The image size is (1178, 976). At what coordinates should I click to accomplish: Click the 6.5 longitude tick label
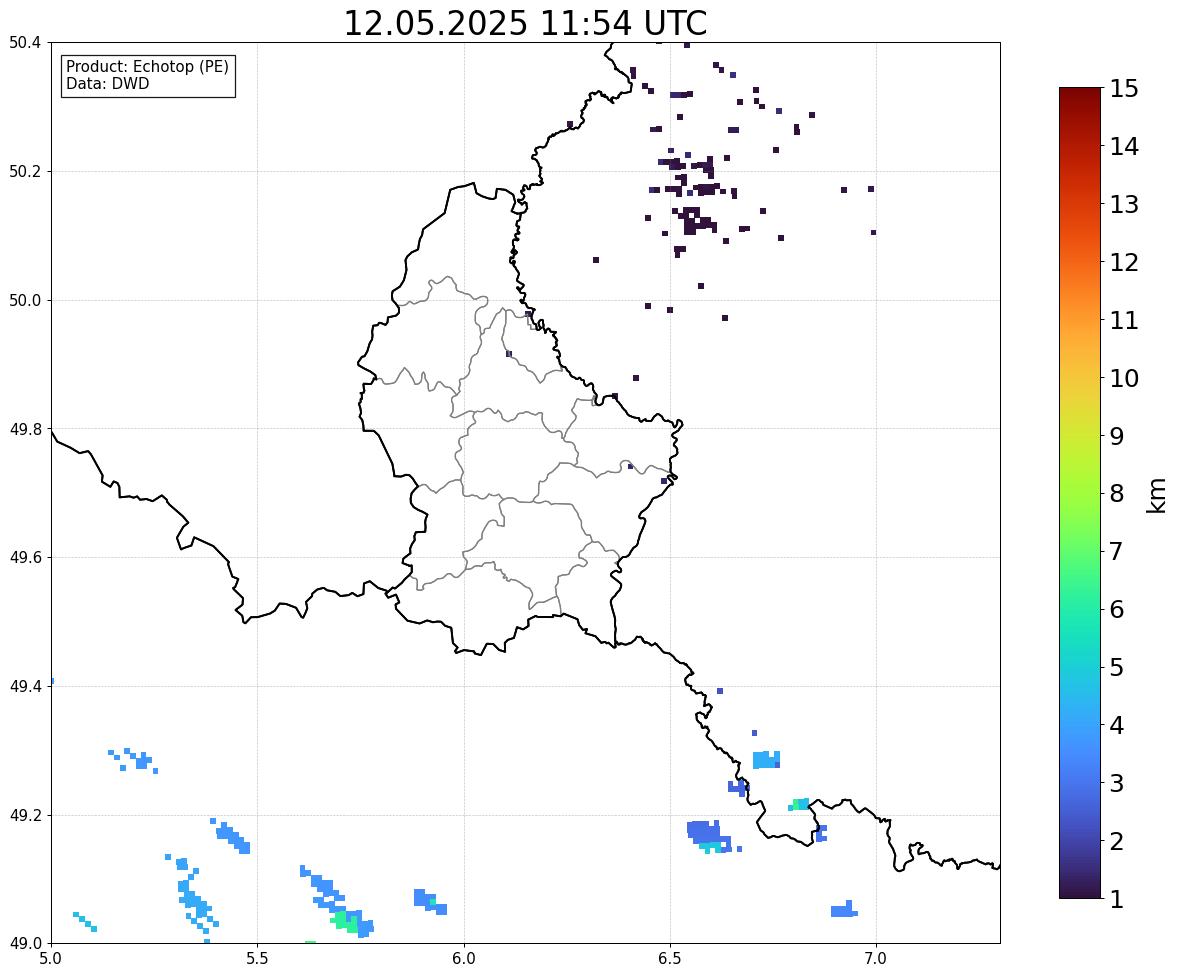[x=670, y=959]
